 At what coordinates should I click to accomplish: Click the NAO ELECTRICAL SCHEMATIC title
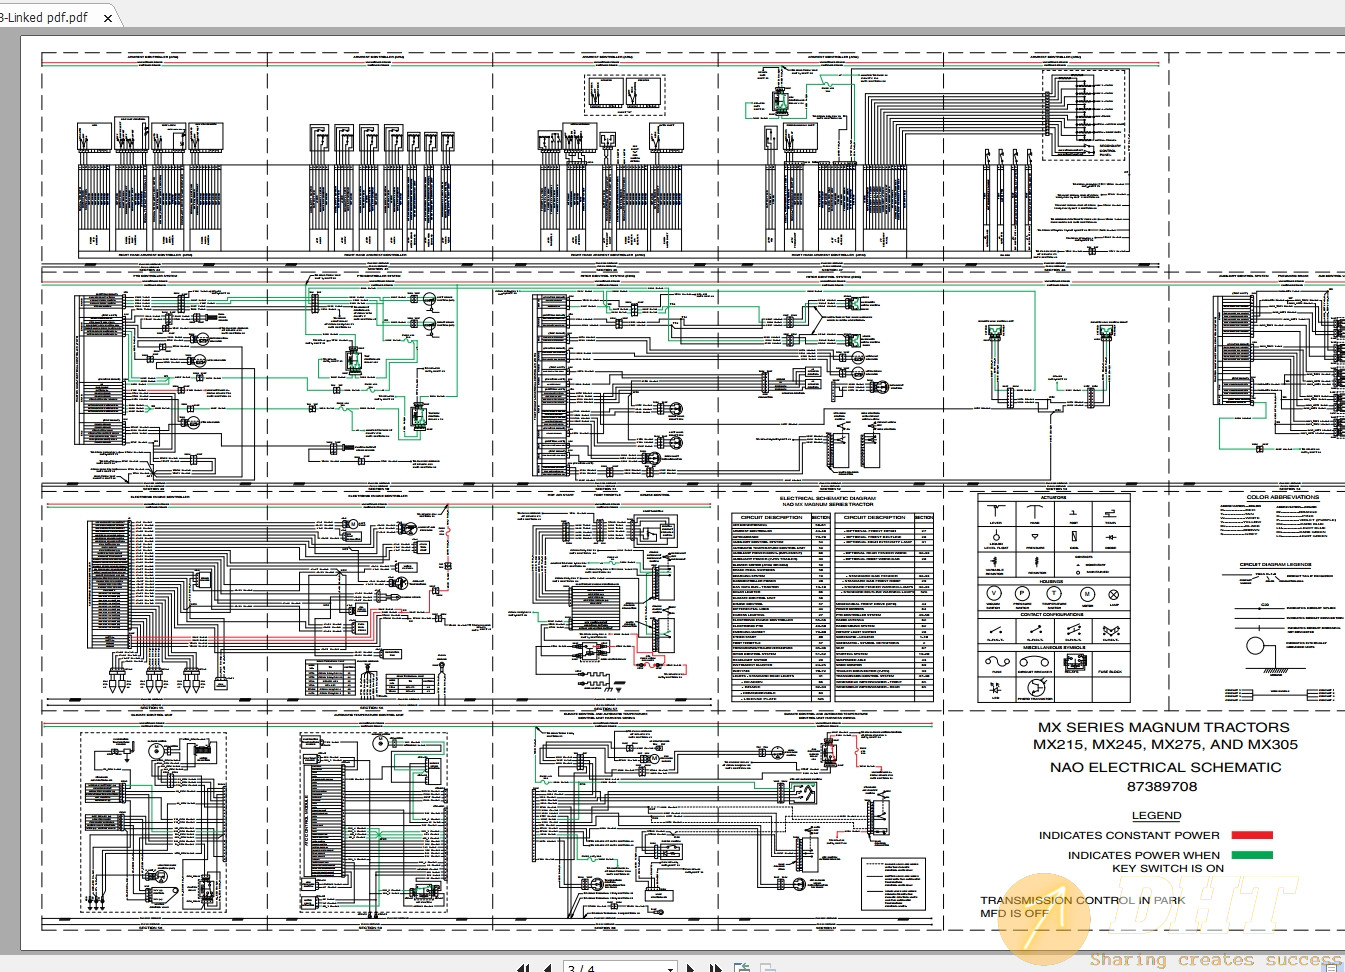click(1165, 767)
